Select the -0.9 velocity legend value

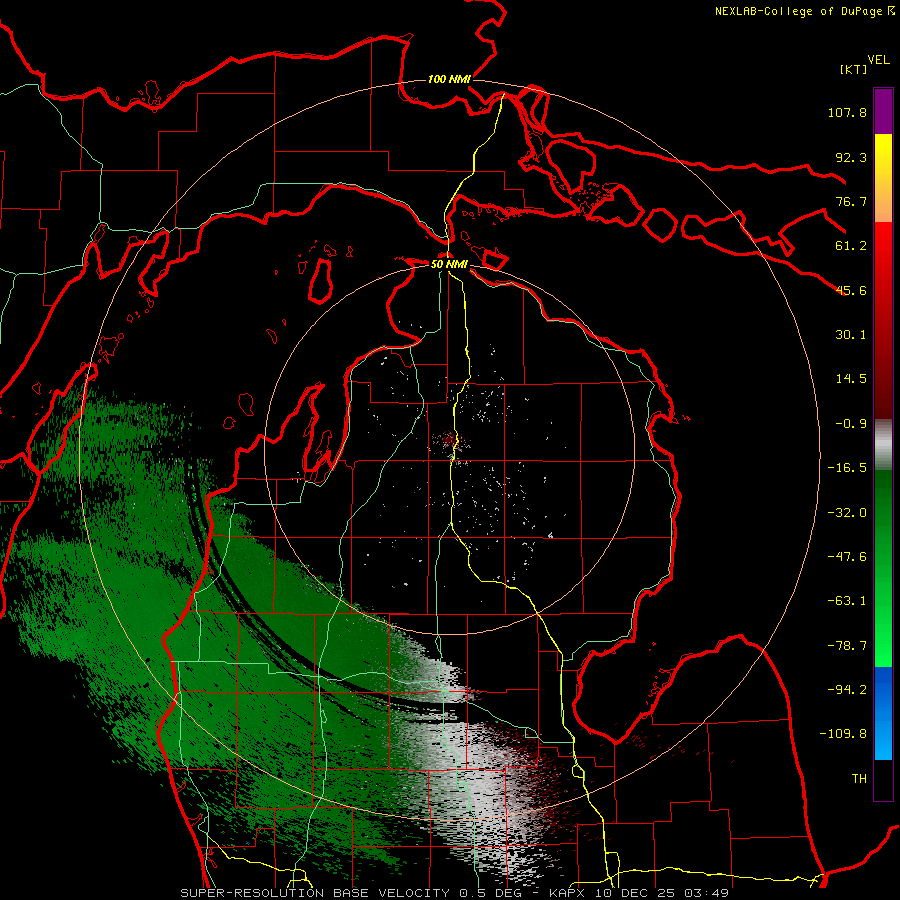851,424
